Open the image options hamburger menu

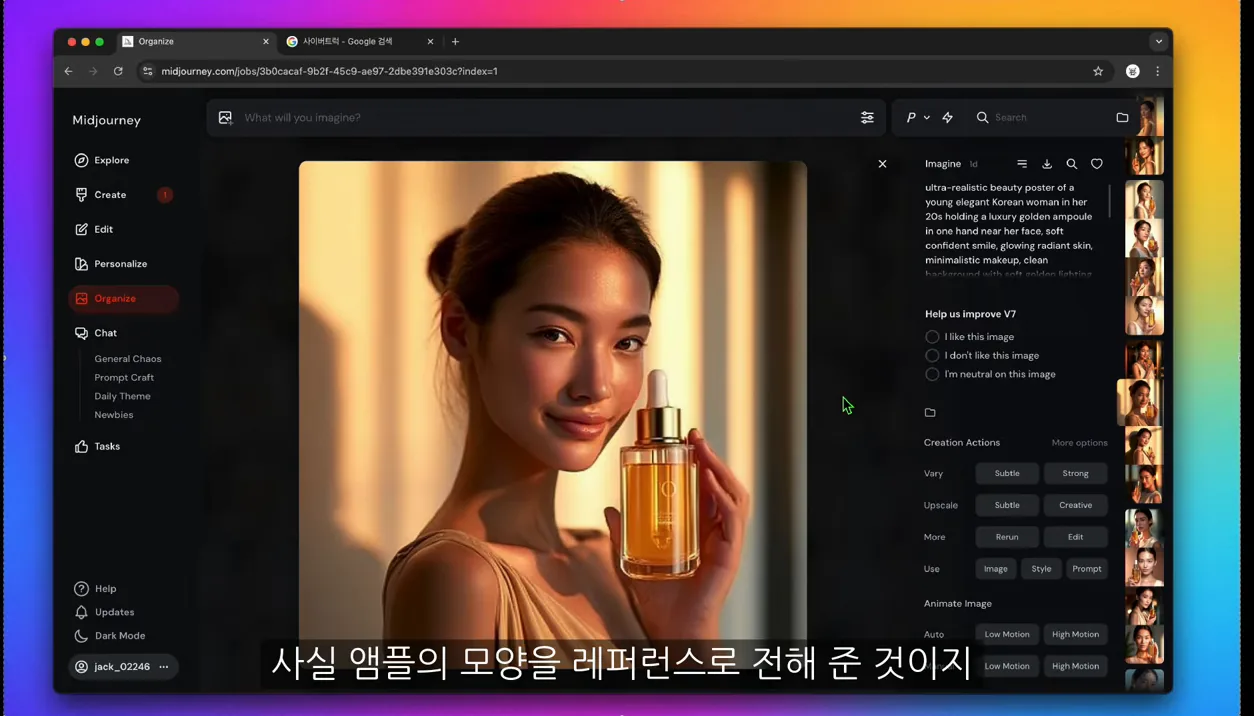[1022, 164]
